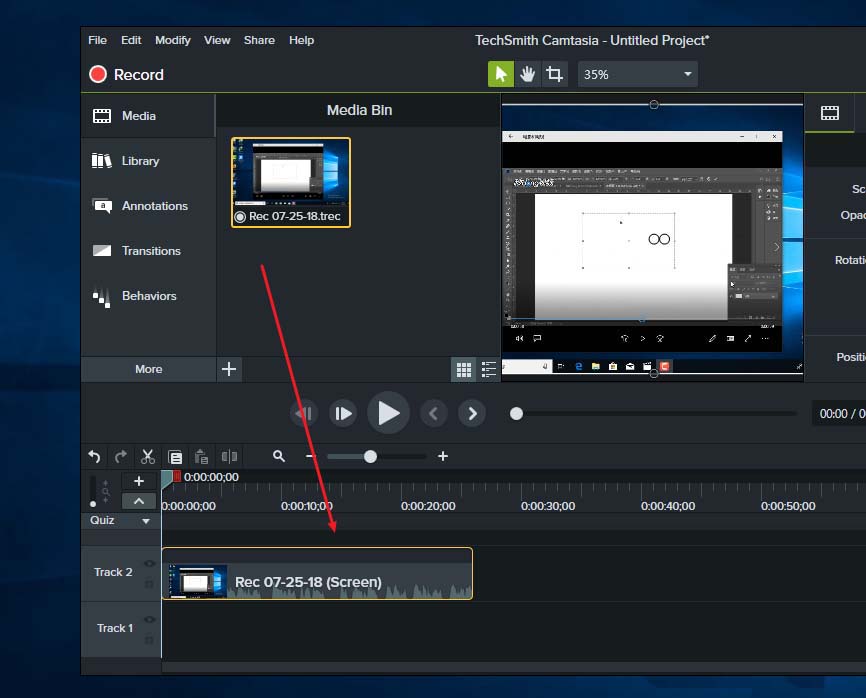Select the Crop tool in canvas toolbar
The image size is (866, 698).
pyautogui.click(x=554, y=74)
